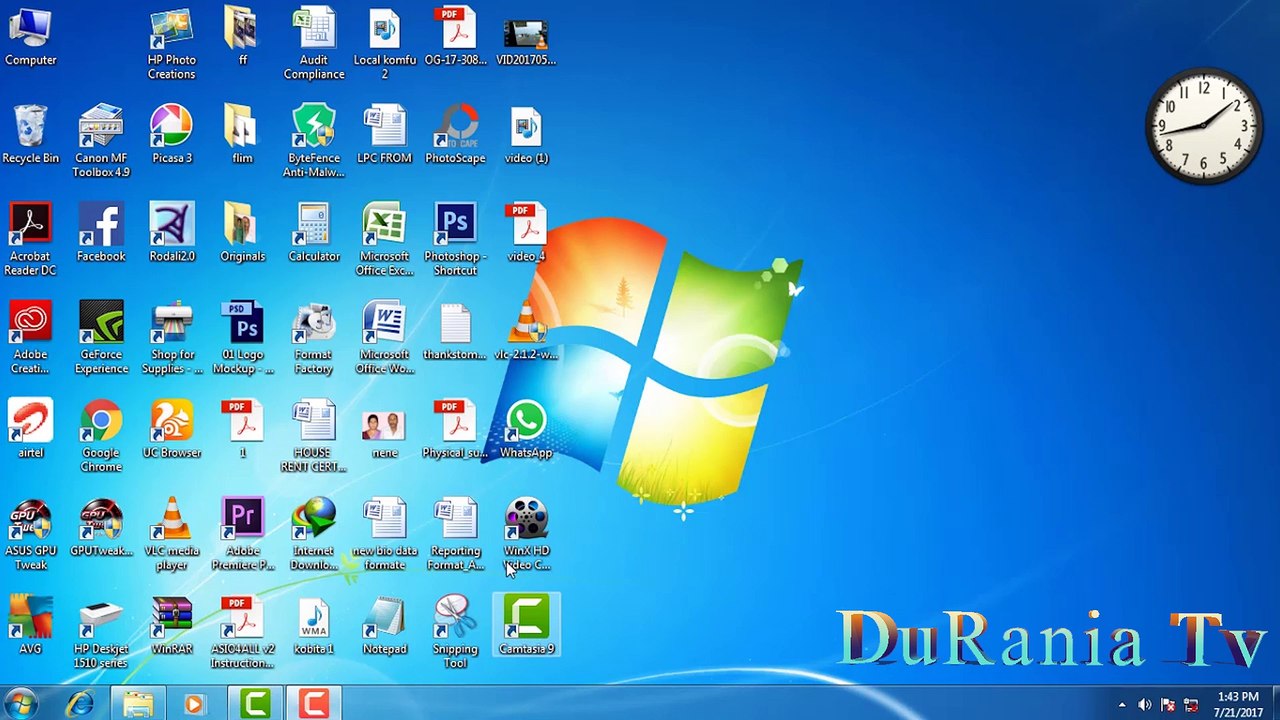Screen dimensions: 1280x720
Task: Select 01 Logo Mockup PSD file
Action: click(242, 338)
